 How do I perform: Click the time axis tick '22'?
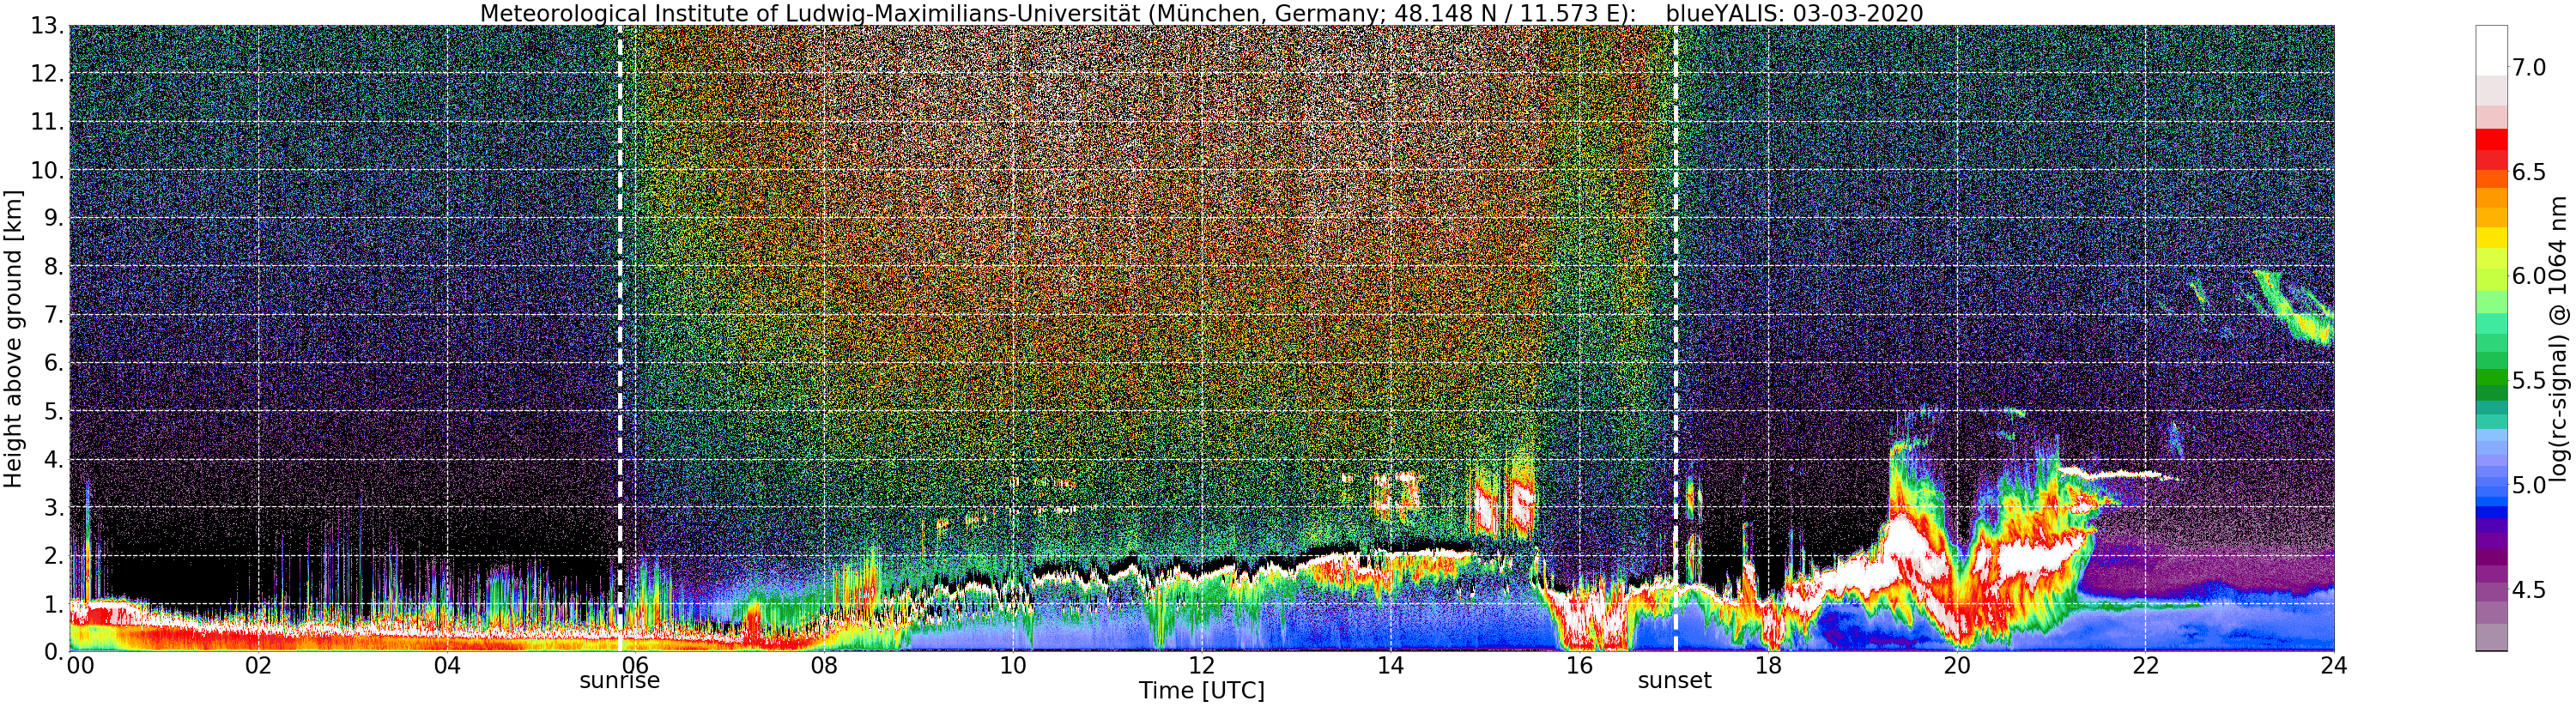tap(2145, 666)
